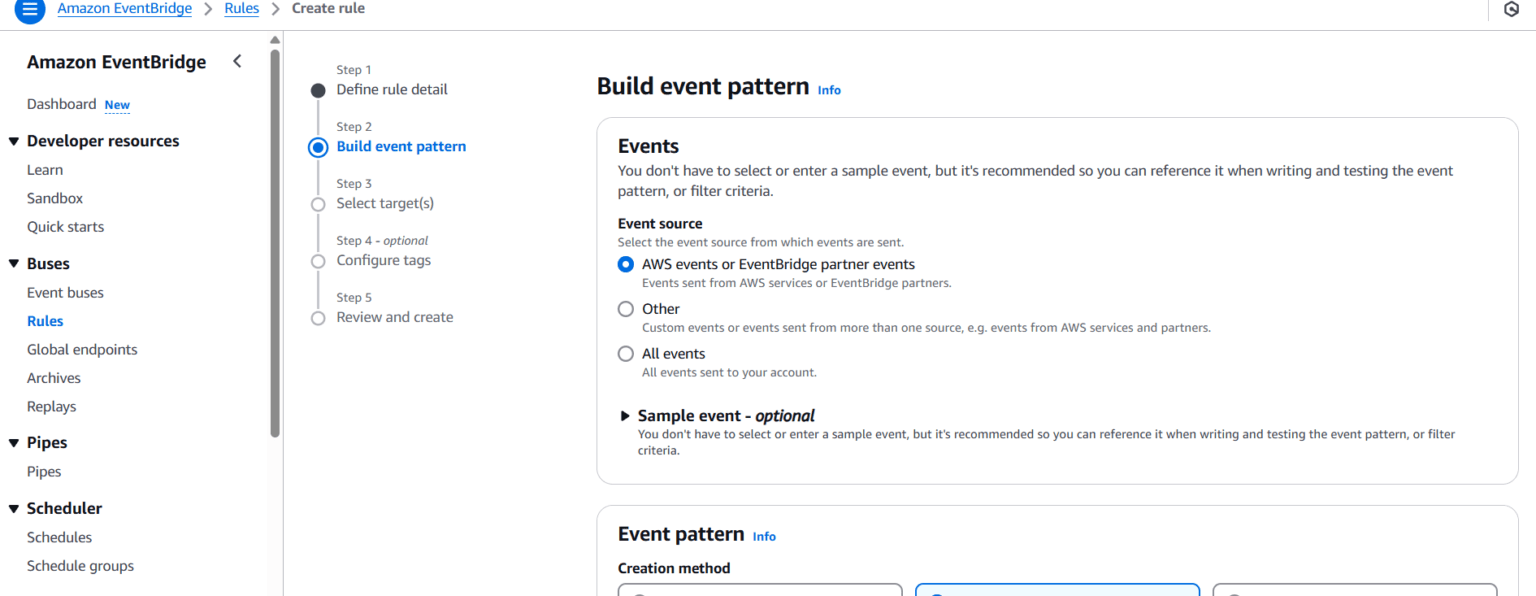
Task: Open Global endpoints in the sidebar
Action: pos(82,349)
